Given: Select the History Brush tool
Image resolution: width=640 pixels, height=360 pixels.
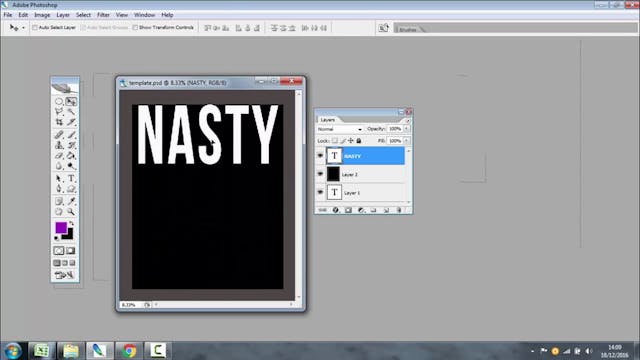Looking at the screenshot, I should point(71,145).
